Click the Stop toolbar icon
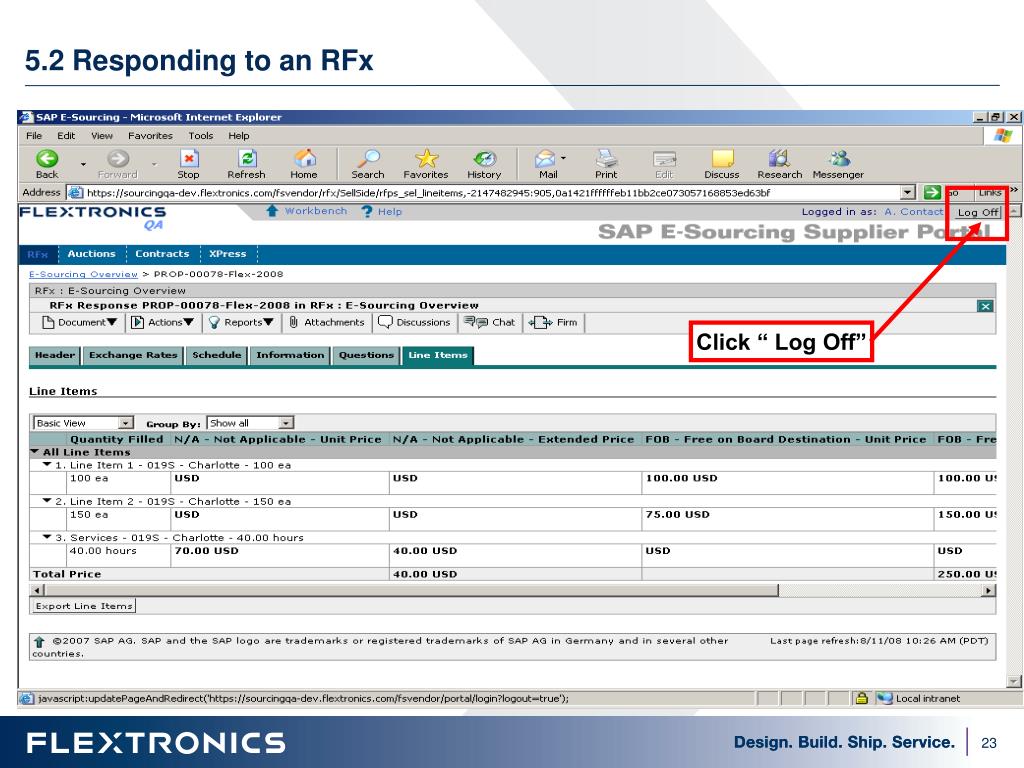This screenshot has width=1024, height=768. [x=188, y=164]
